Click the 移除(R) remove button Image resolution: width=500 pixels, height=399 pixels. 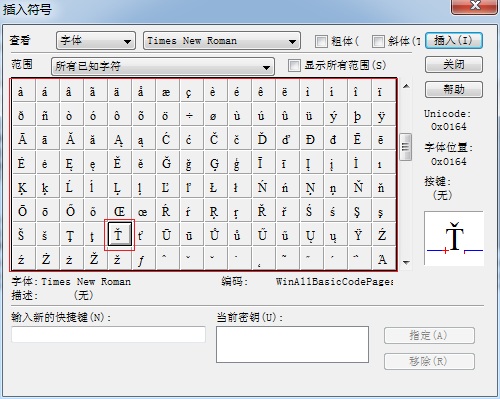pyautogui.click(x=429, y=361)
